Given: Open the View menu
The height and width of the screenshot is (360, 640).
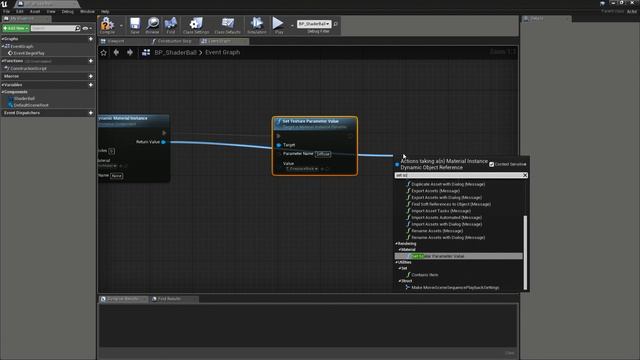Looking at the screenshot, I should tap(51, 11).
